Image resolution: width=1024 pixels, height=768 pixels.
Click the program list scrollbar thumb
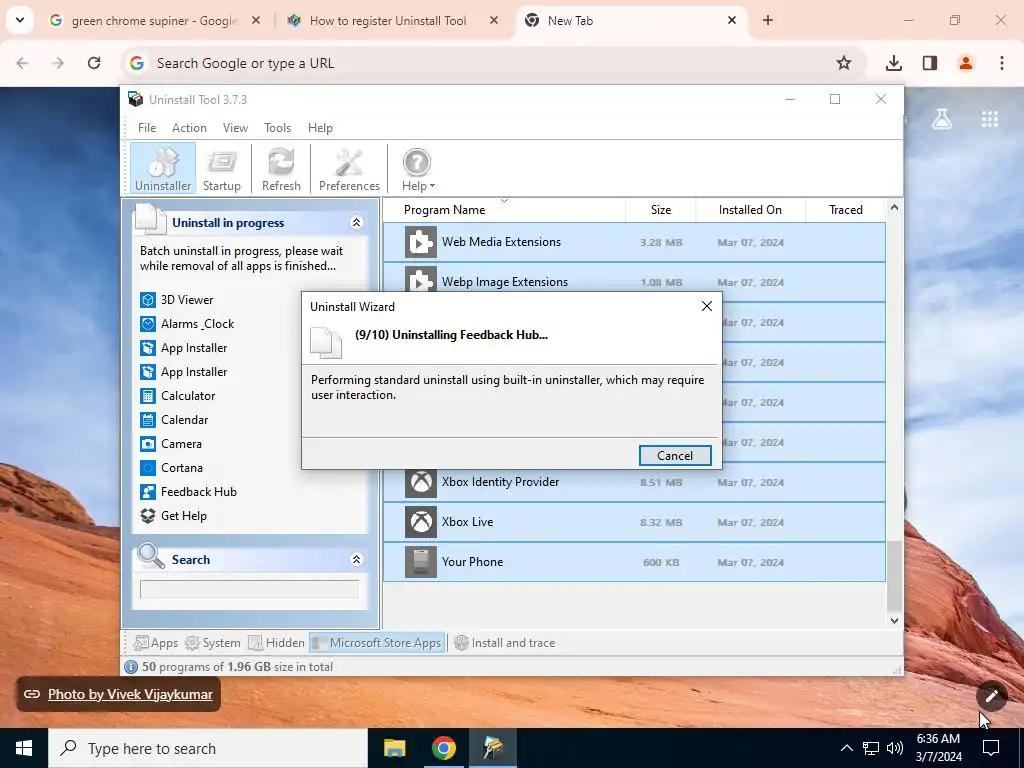[894, 576]
